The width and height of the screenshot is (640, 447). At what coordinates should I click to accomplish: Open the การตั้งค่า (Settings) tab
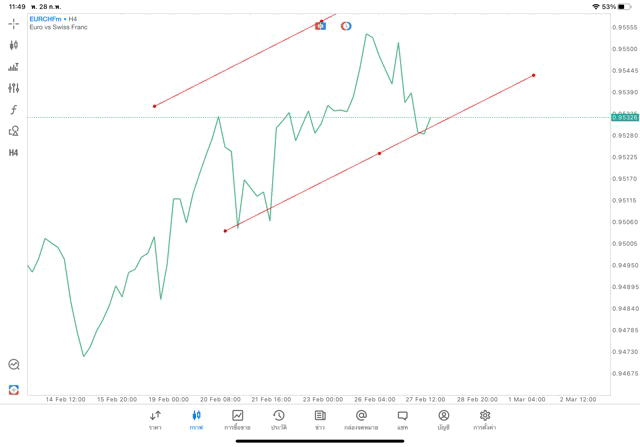pyautogui.click(x=485, y=419)
